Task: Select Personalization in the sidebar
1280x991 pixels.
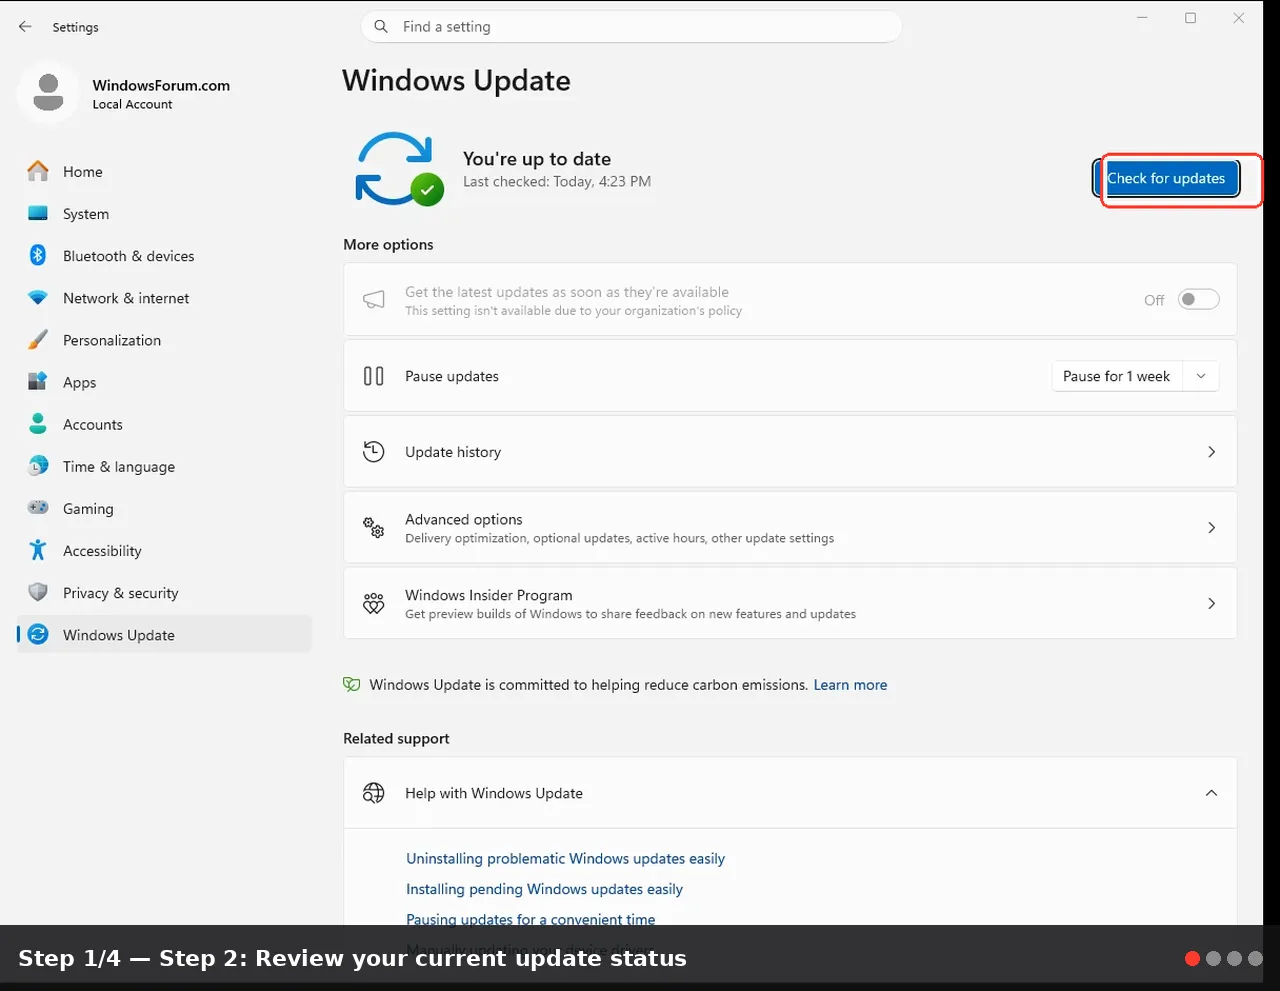Action: (164, 340)
